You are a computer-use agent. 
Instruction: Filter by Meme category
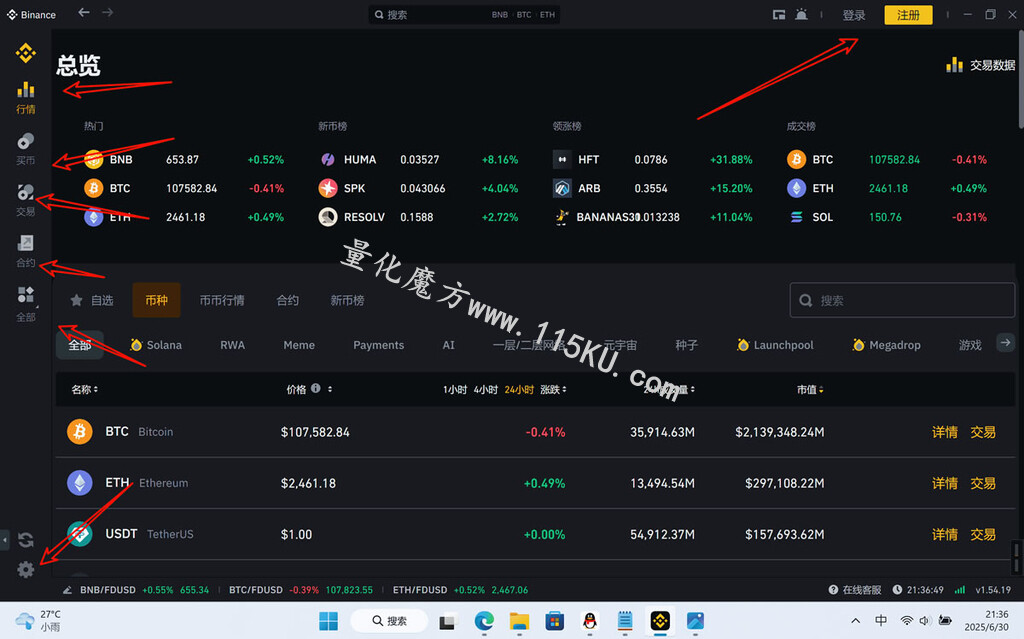point(299,345)
